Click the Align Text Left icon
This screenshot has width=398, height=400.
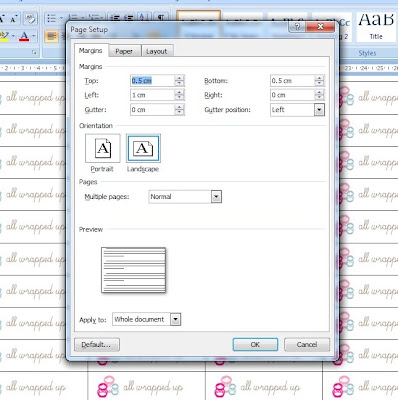(51, 36)
